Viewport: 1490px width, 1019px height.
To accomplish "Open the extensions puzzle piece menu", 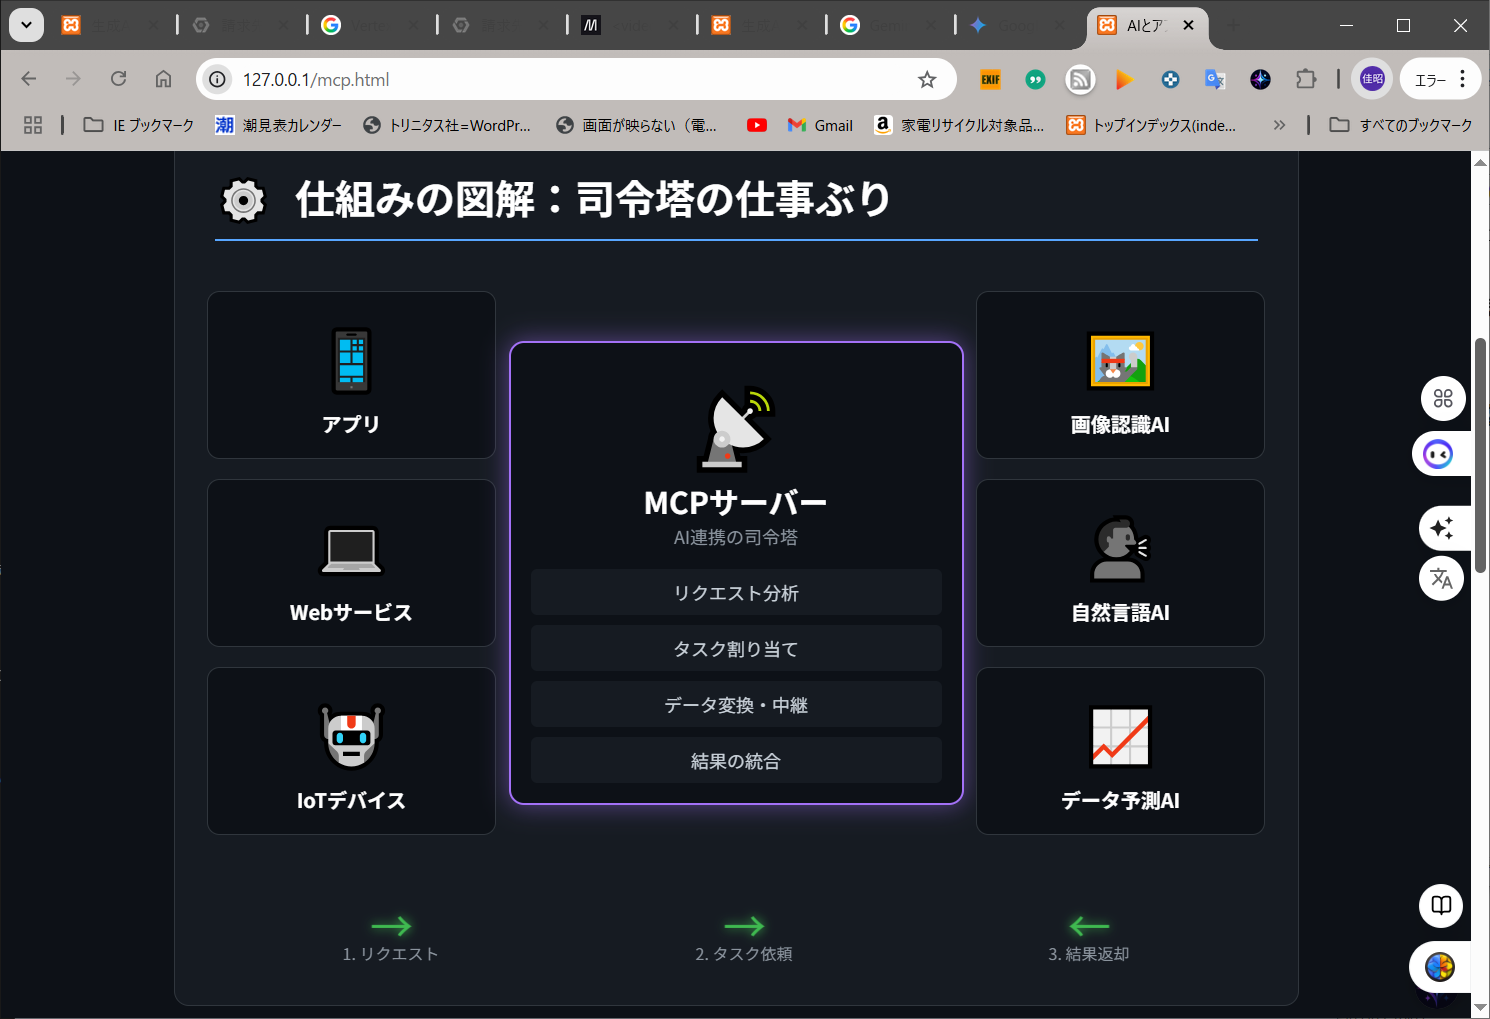I will pyautogui.click(x=1306, y=80).
